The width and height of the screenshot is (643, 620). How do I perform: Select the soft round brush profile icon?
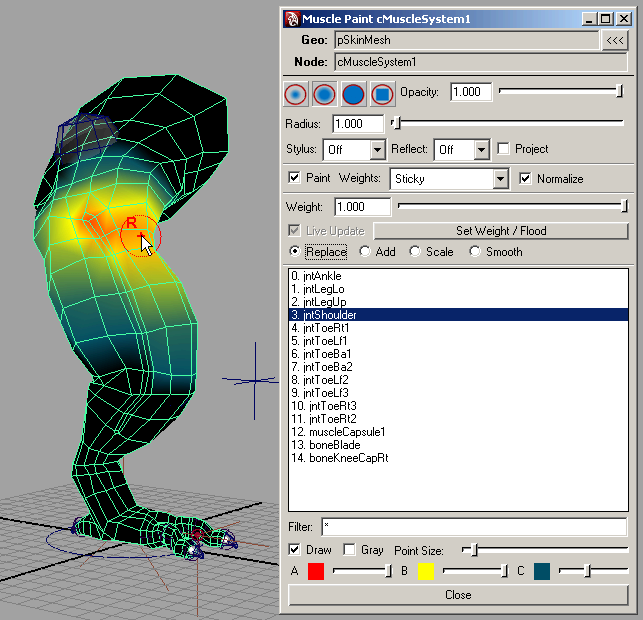(x=295, y=94)
